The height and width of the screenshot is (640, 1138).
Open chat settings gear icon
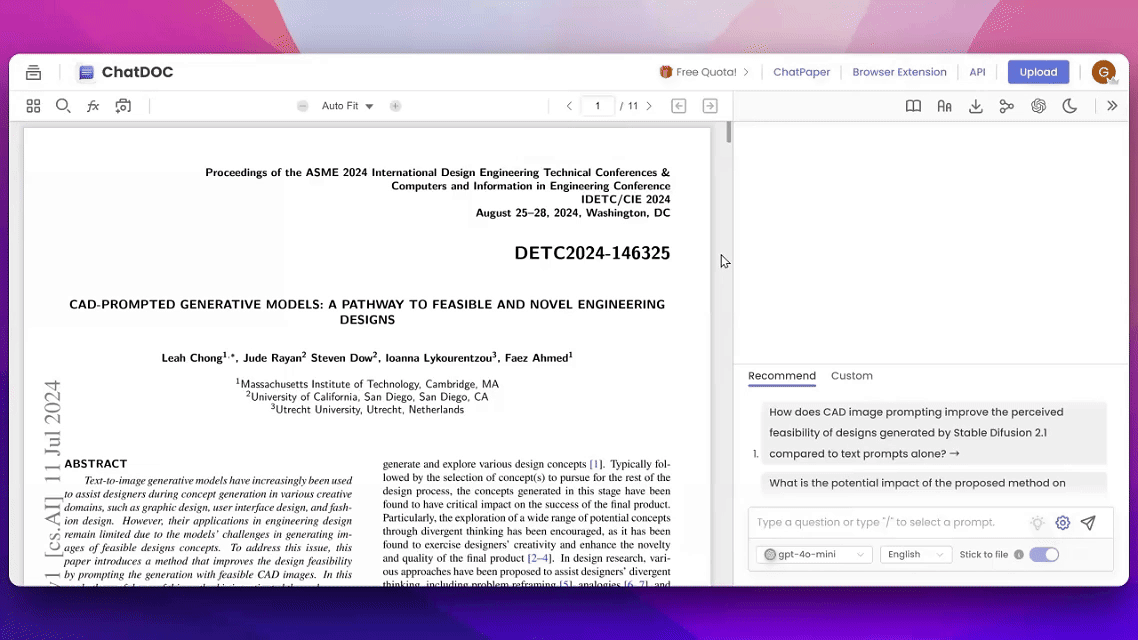click(1062, 522)
